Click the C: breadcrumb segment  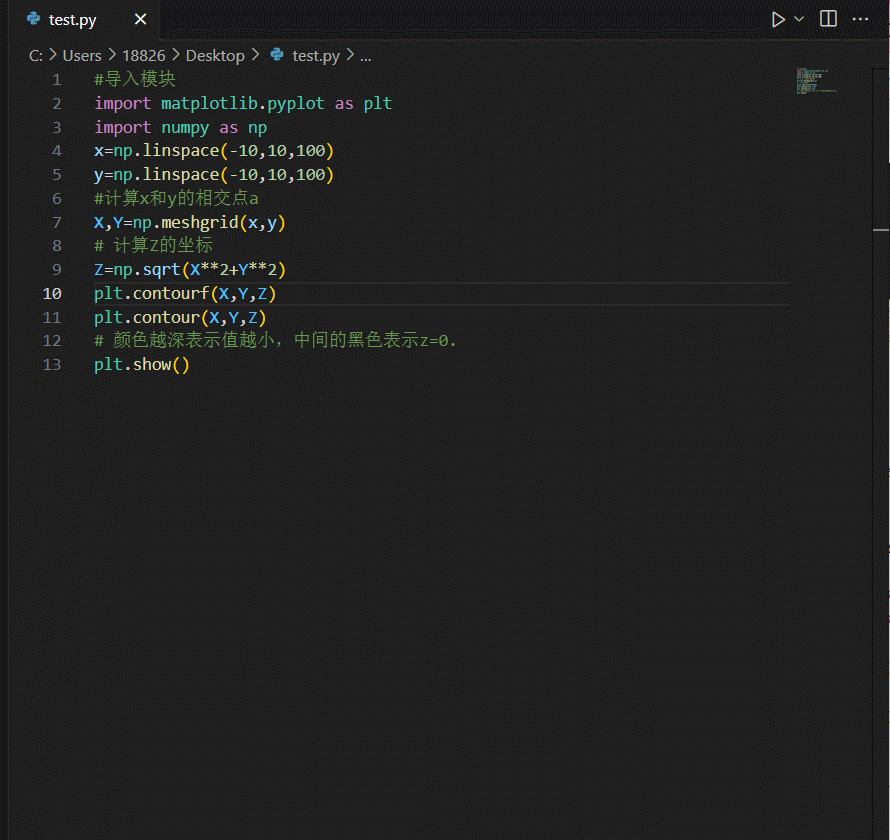pyautogui.click(x=36, y=56)
